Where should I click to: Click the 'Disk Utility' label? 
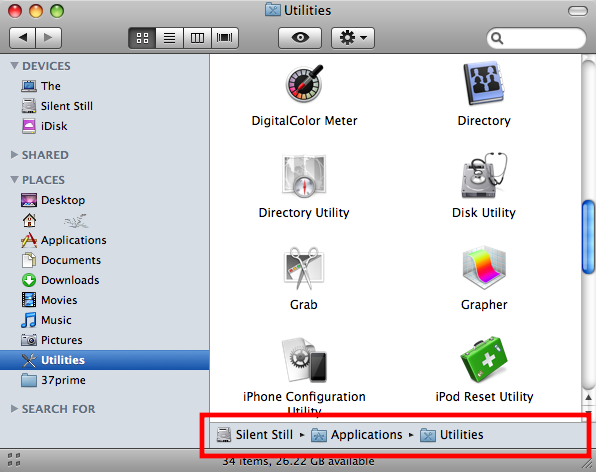484,212
